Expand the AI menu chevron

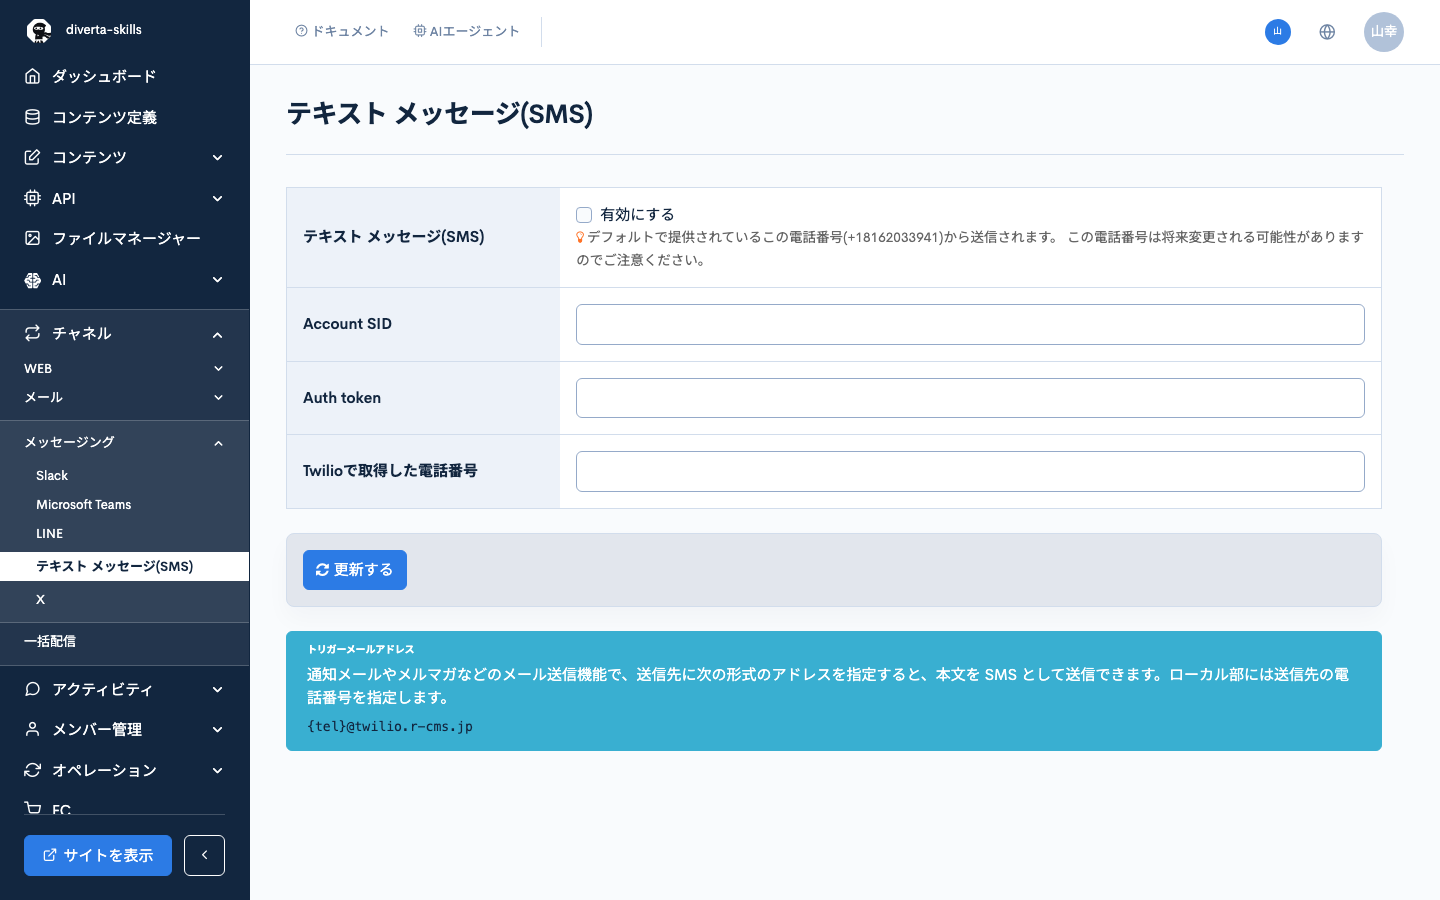pos(218,280)
